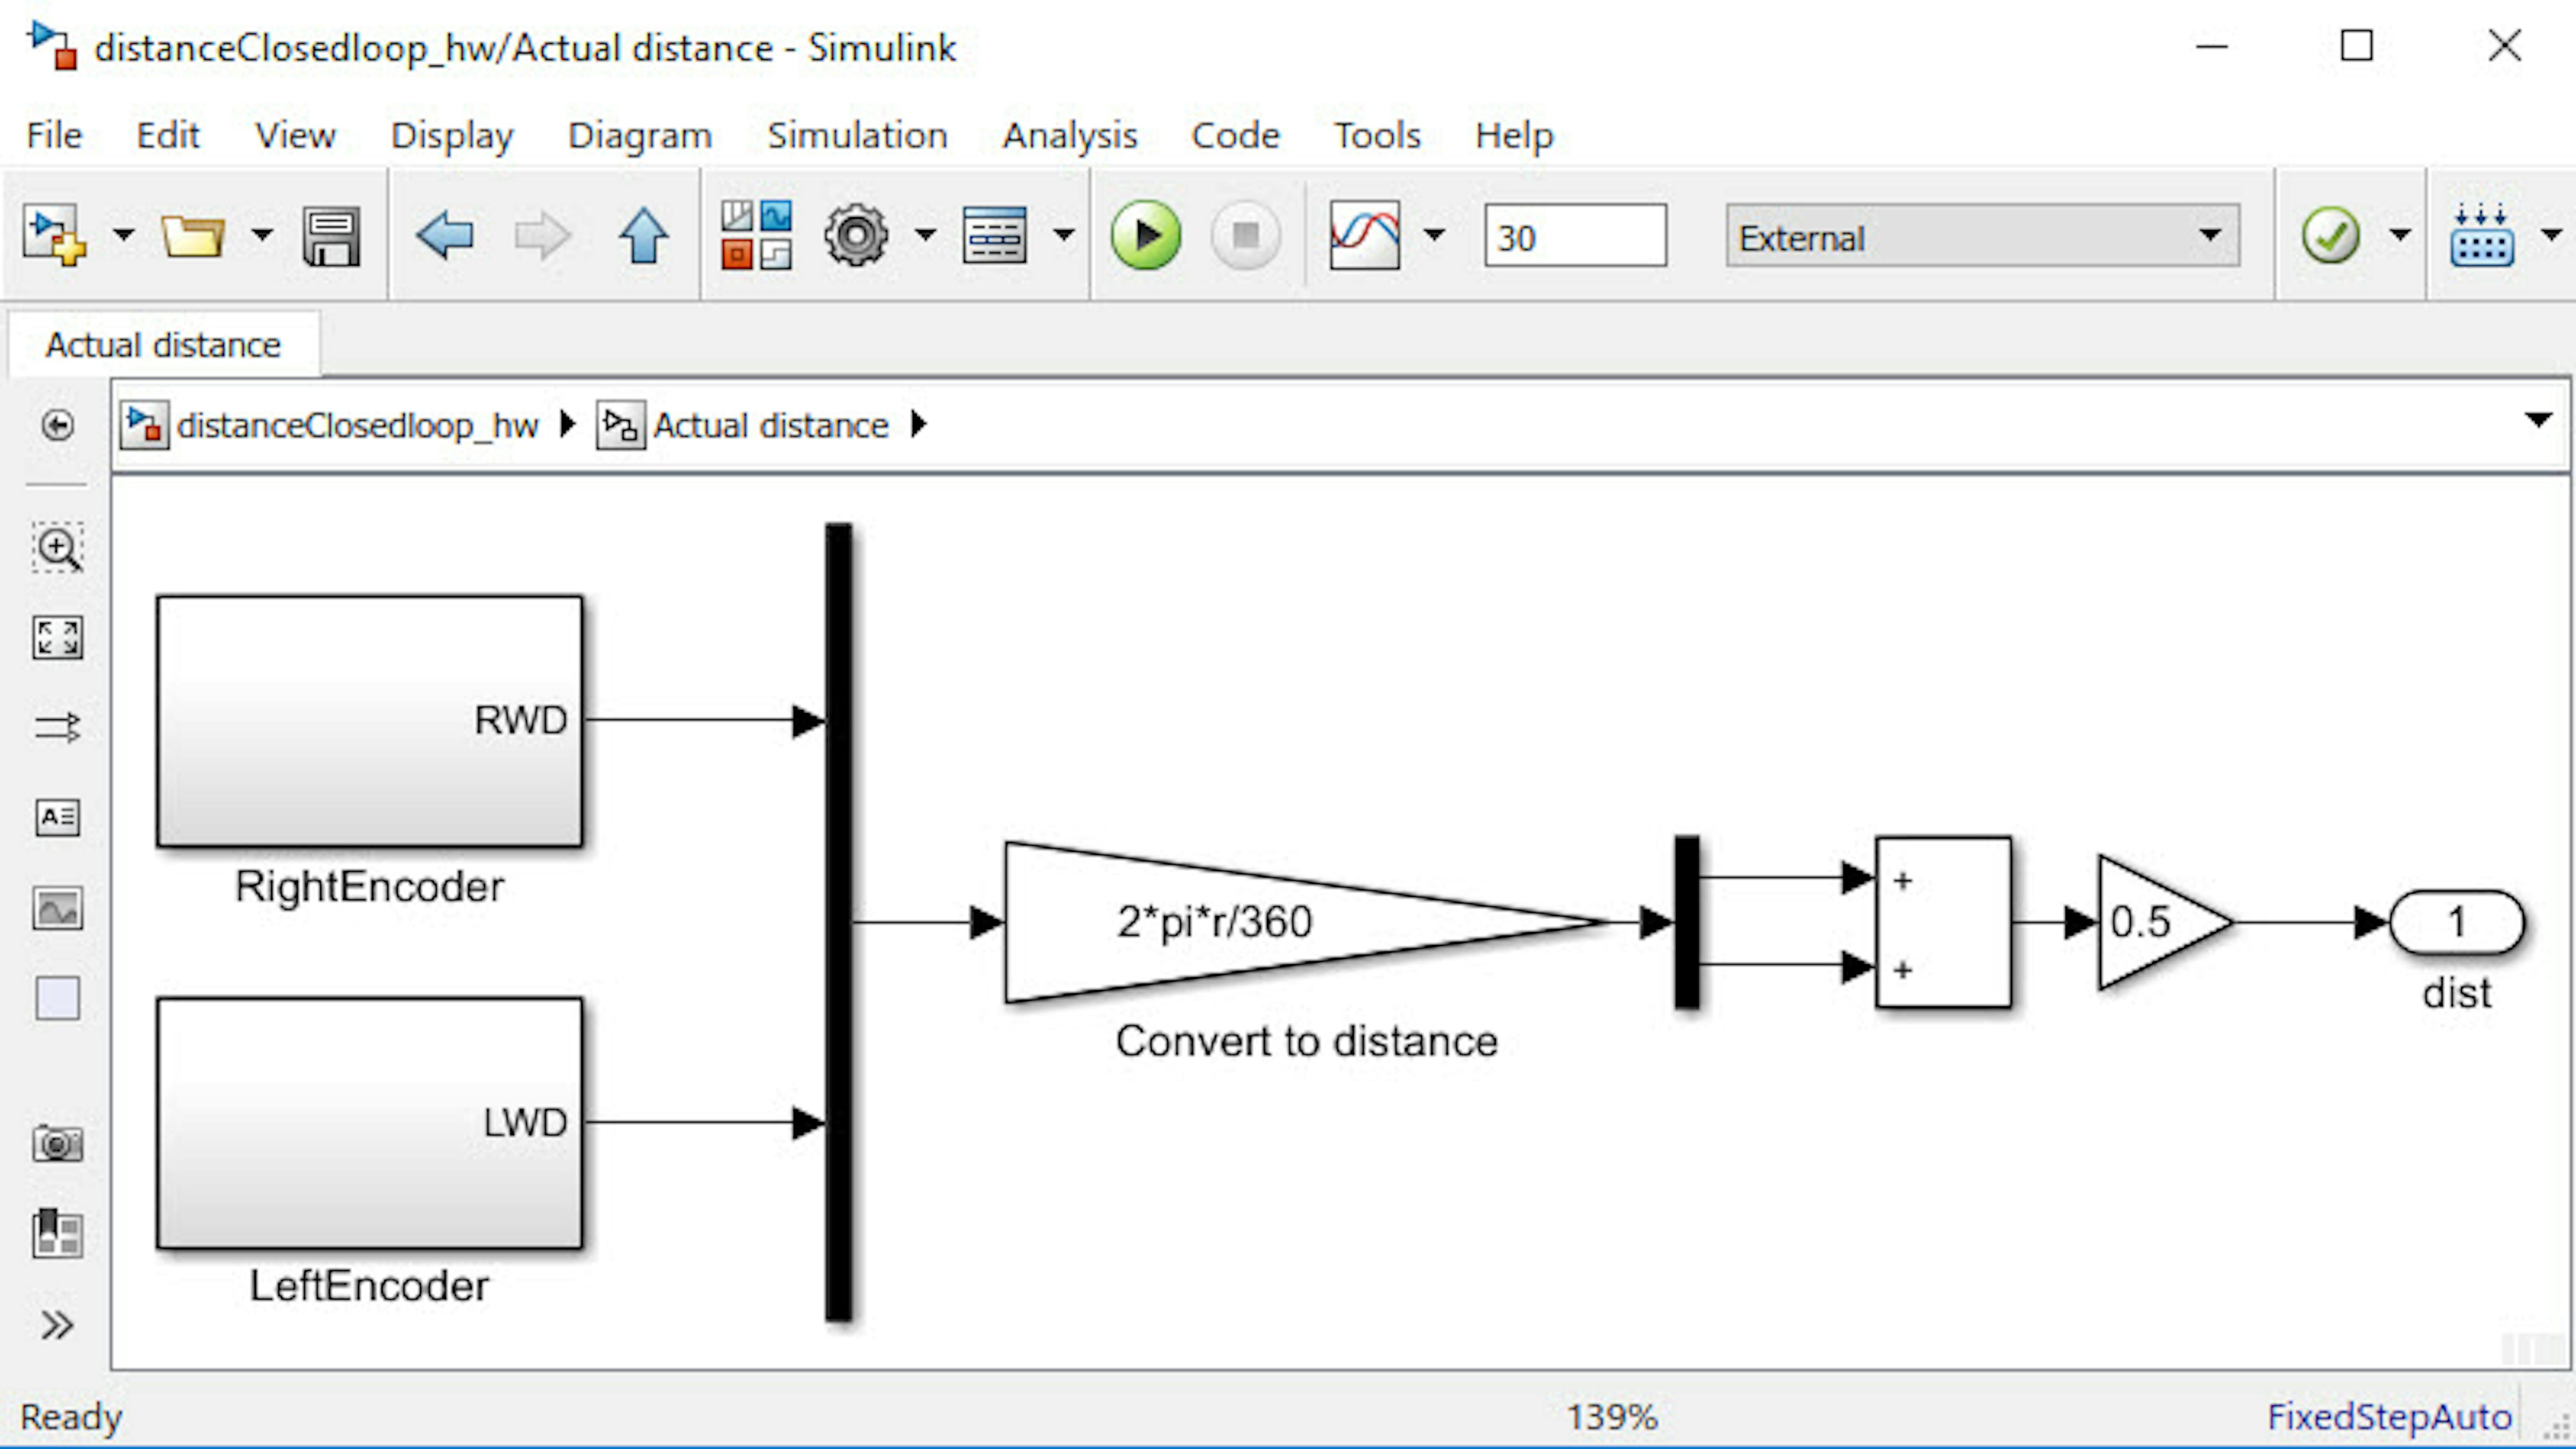Select the Sum block with plus signs
2576x1449 pixels.
click(x=1943, y=922)
